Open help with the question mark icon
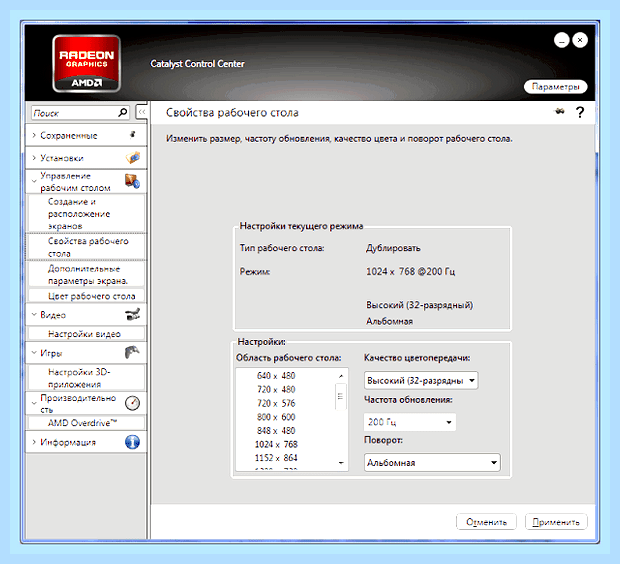This screenshot has width=620, height=564. click(580, 112)
